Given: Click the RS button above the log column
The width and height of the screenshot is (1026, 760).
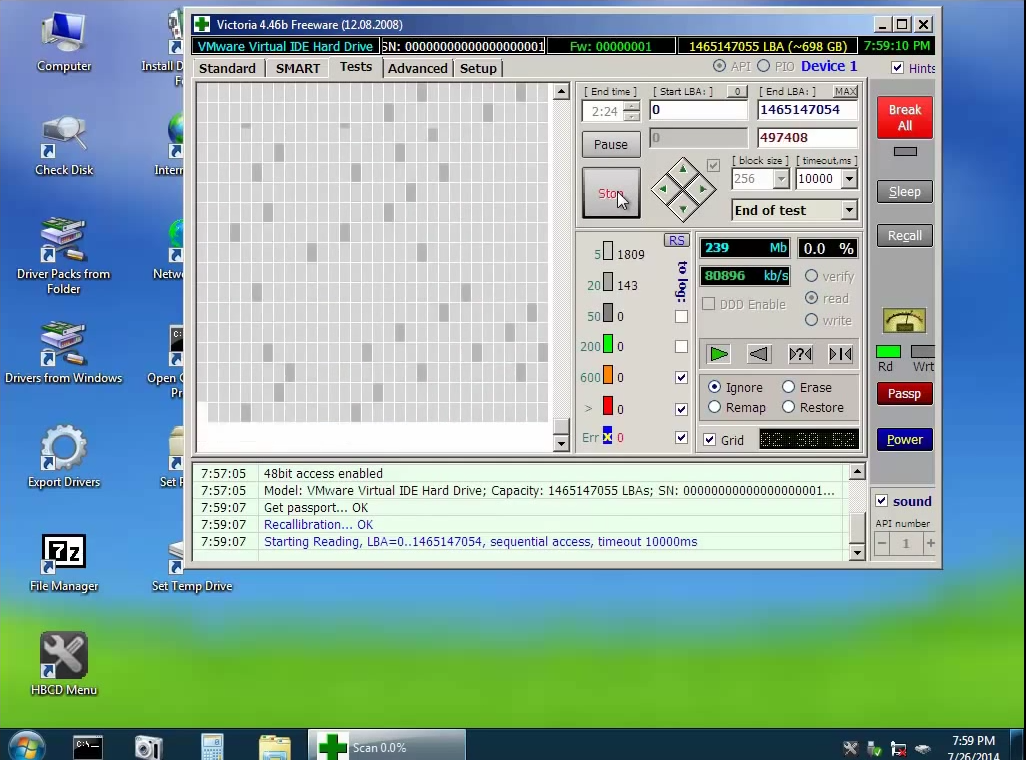Looking at the screenshot, I should [677, 240].
